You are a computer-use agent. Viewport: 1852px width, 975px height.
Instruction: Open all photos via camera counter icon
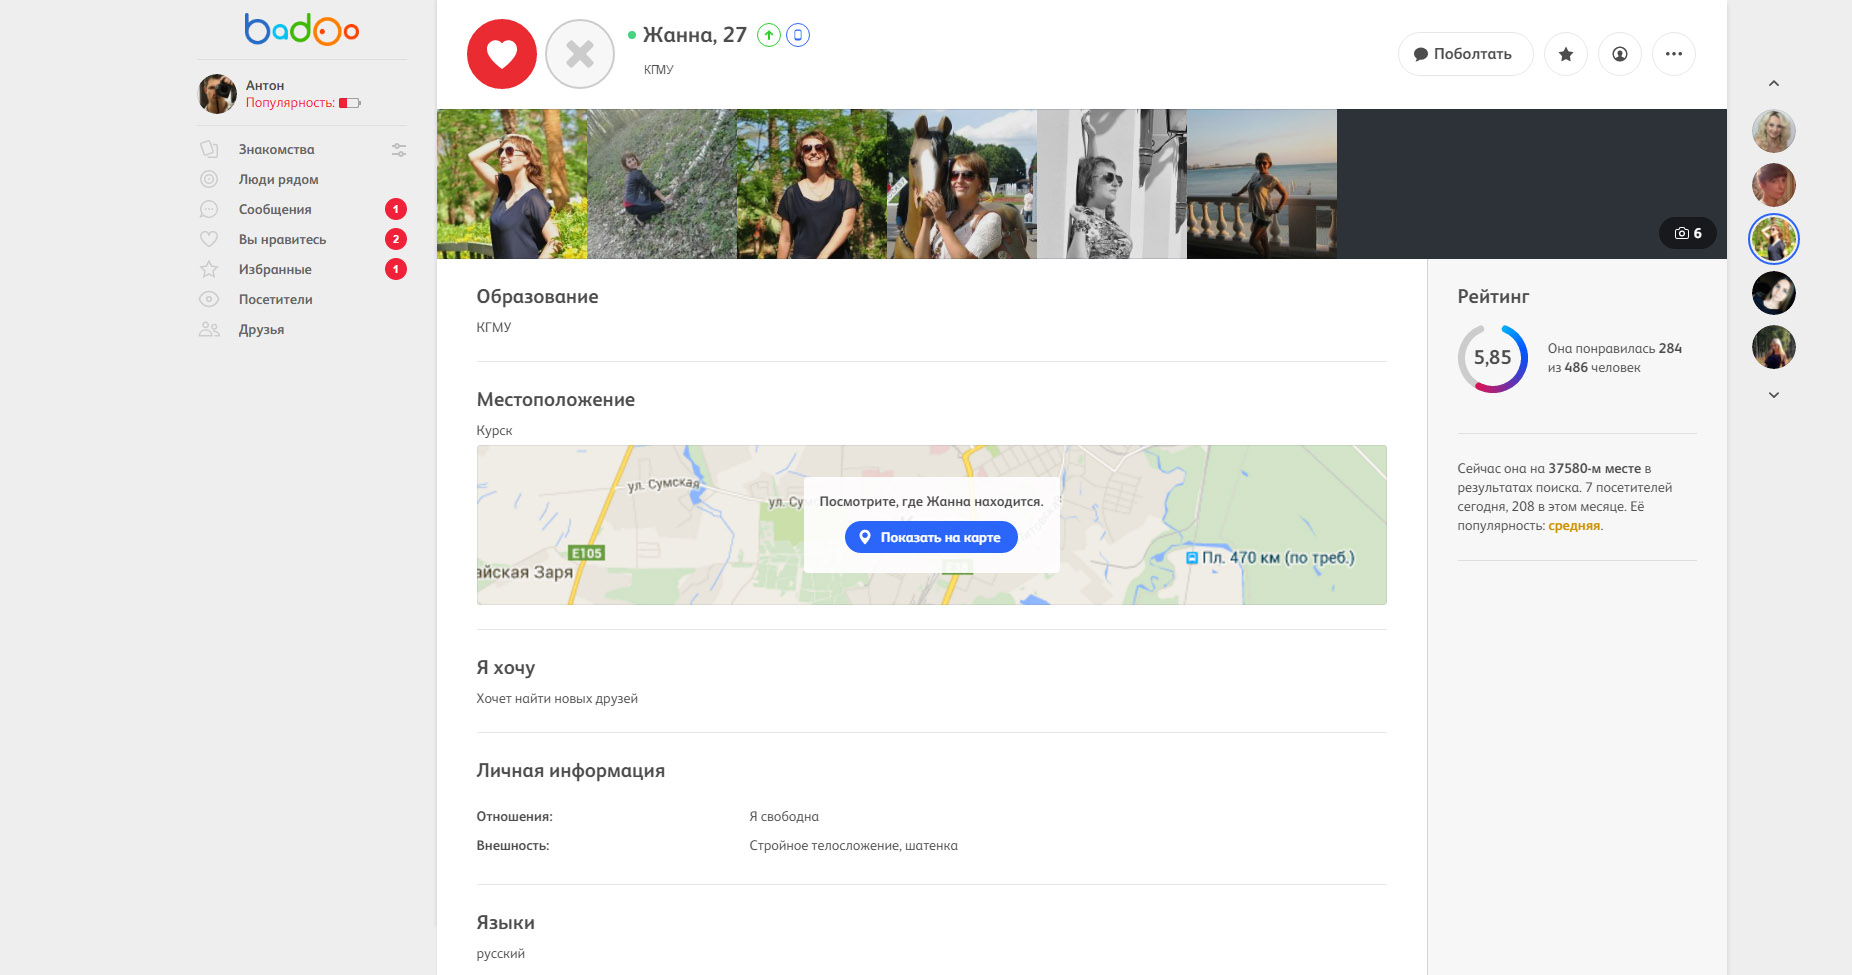tap(1688, 232)
